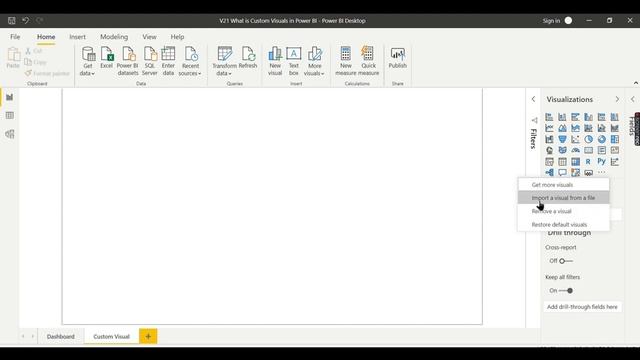Choose Import a visual from a file

click(x=564, y=198)
